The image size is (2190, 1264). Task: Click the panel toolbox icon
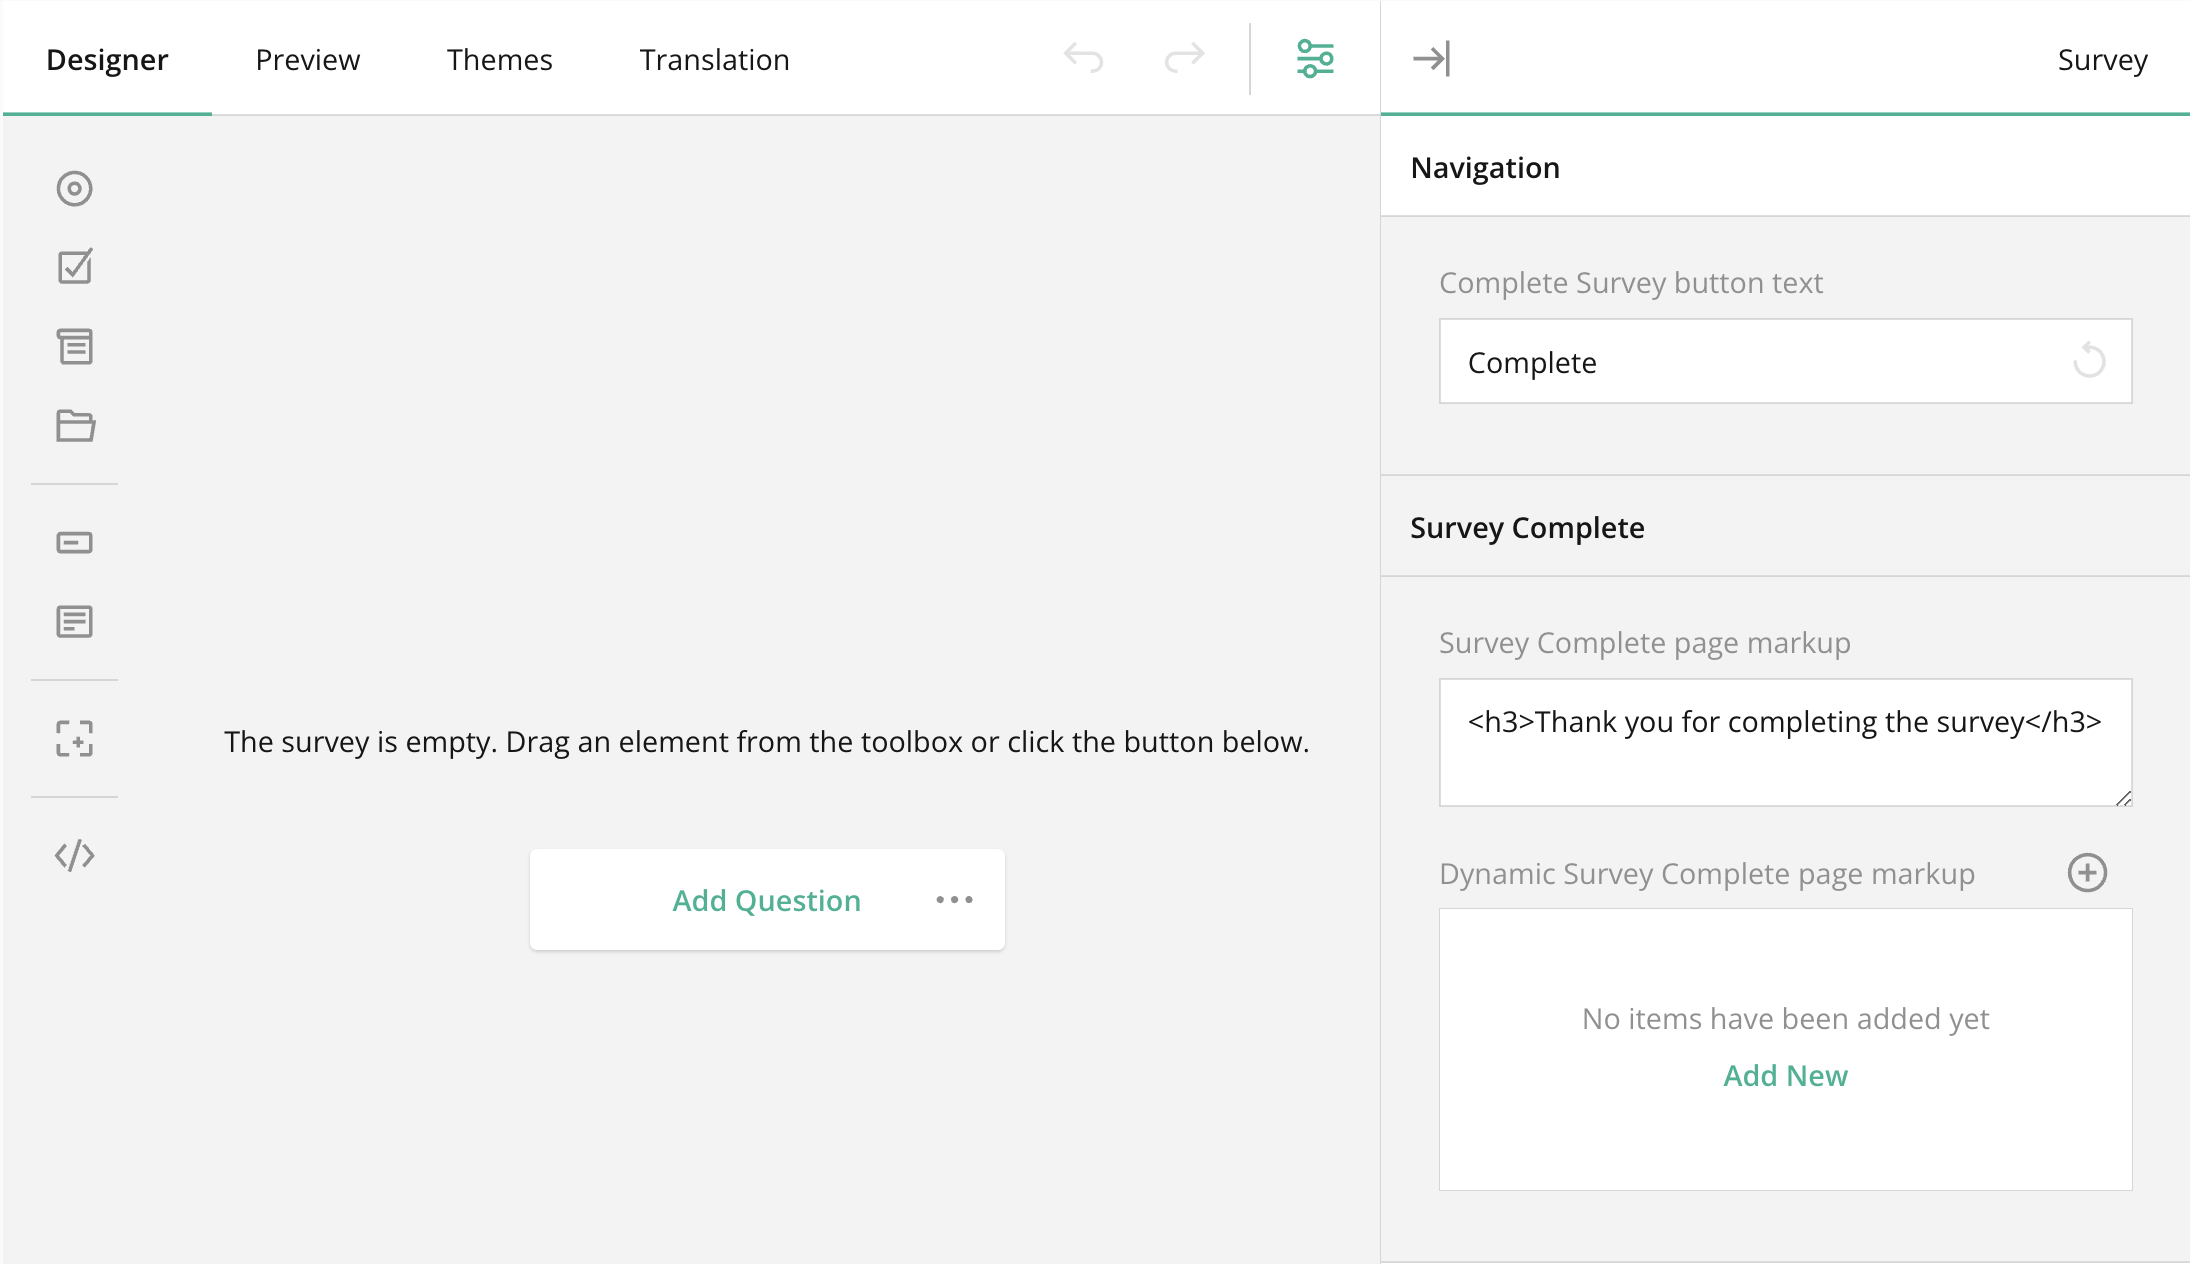tap(74, 739)
